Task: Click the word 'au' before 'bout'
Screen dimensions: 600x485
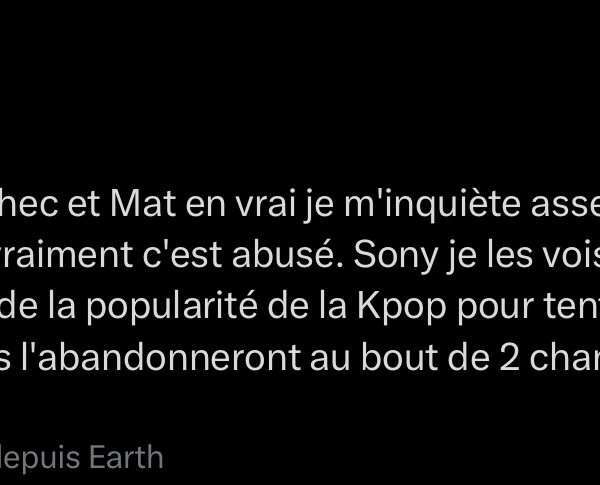Action: (330, 361)
